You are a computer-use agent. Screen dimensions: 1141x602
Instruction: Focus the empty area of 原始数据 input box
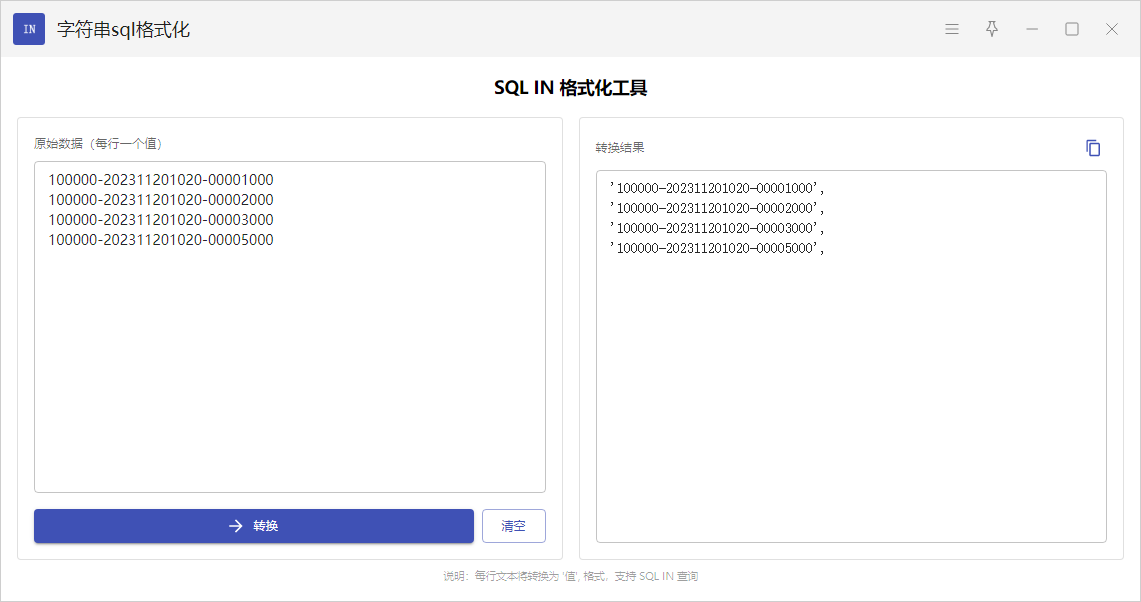click(x=290, y=380)
